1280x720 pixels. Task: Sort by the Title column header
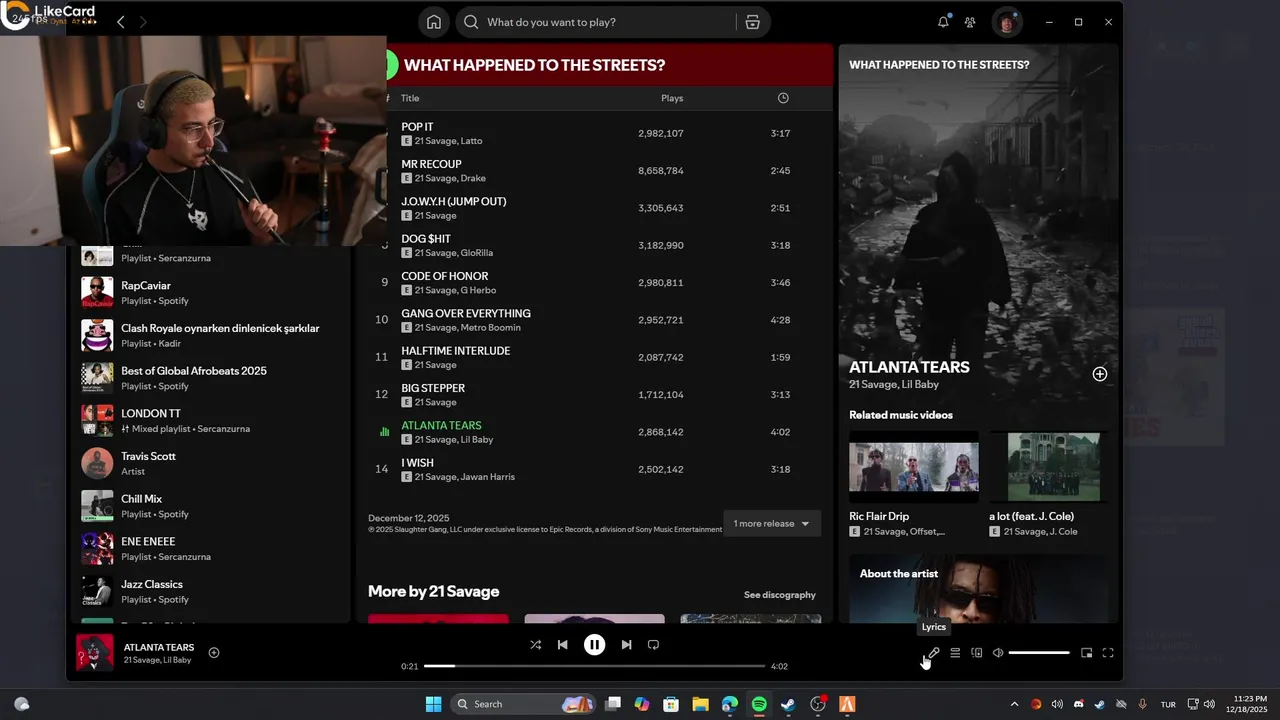pyautogui.click(x=410, y=98)
